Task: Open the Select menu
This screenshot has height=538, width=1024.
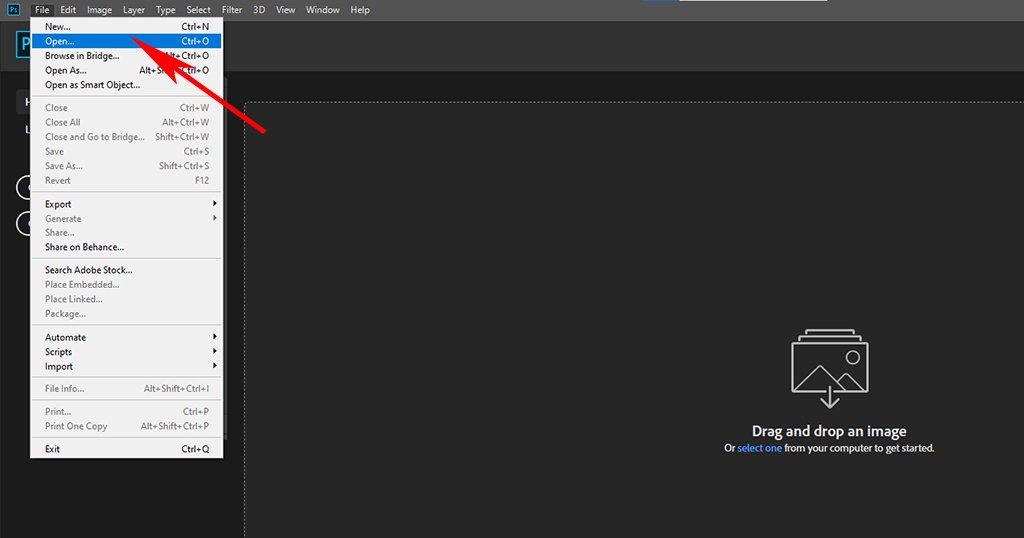Action: tap(198, 10)
